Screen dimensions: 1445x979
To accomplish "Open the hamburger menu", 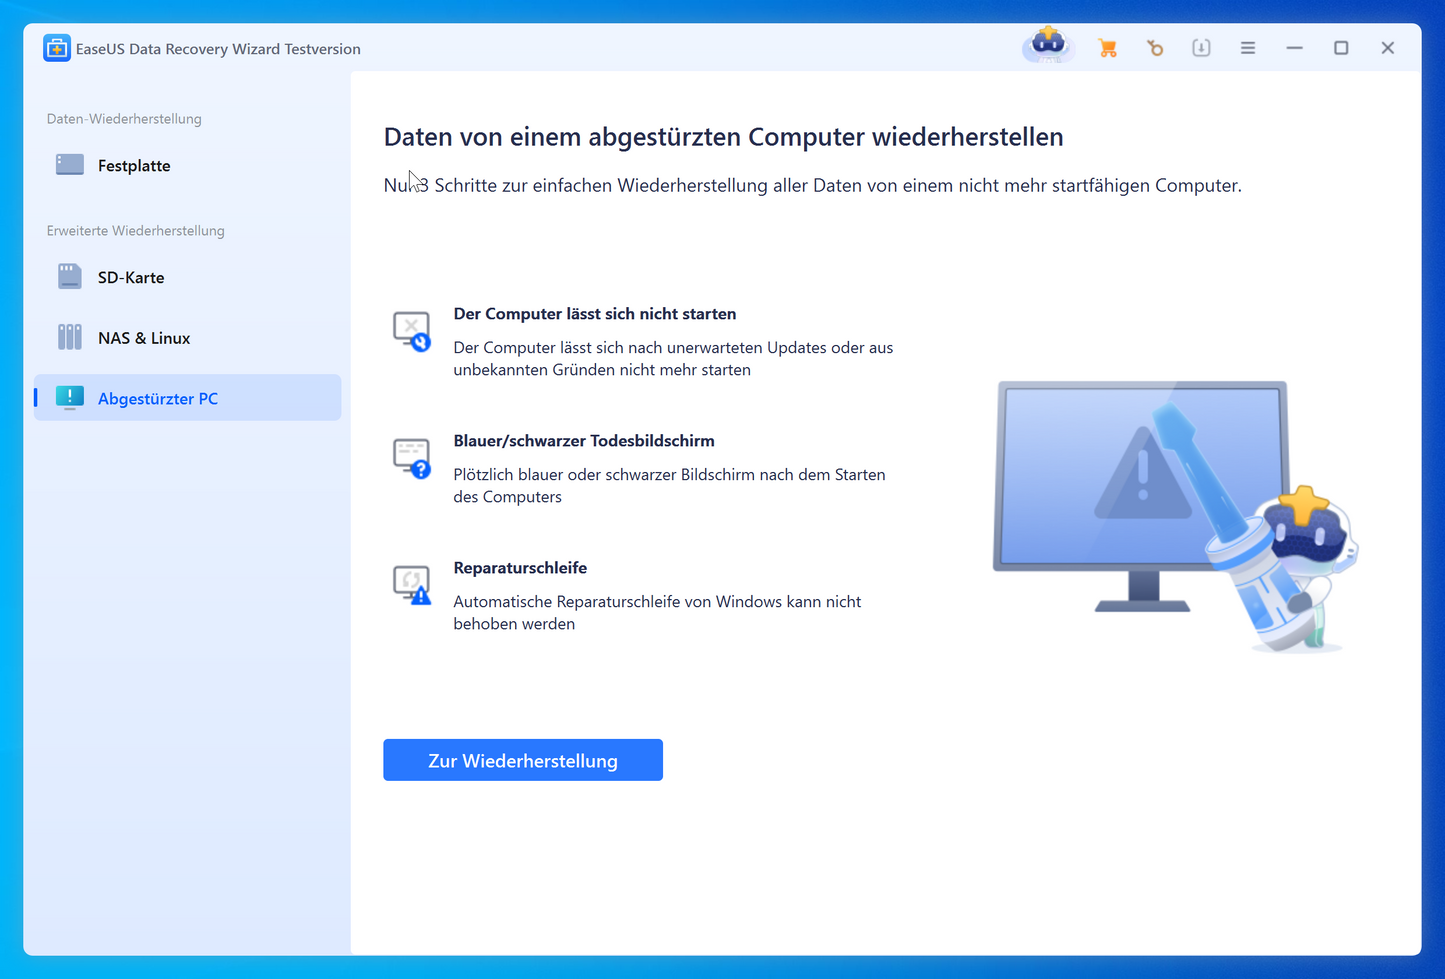I will tap(1248, 48).
